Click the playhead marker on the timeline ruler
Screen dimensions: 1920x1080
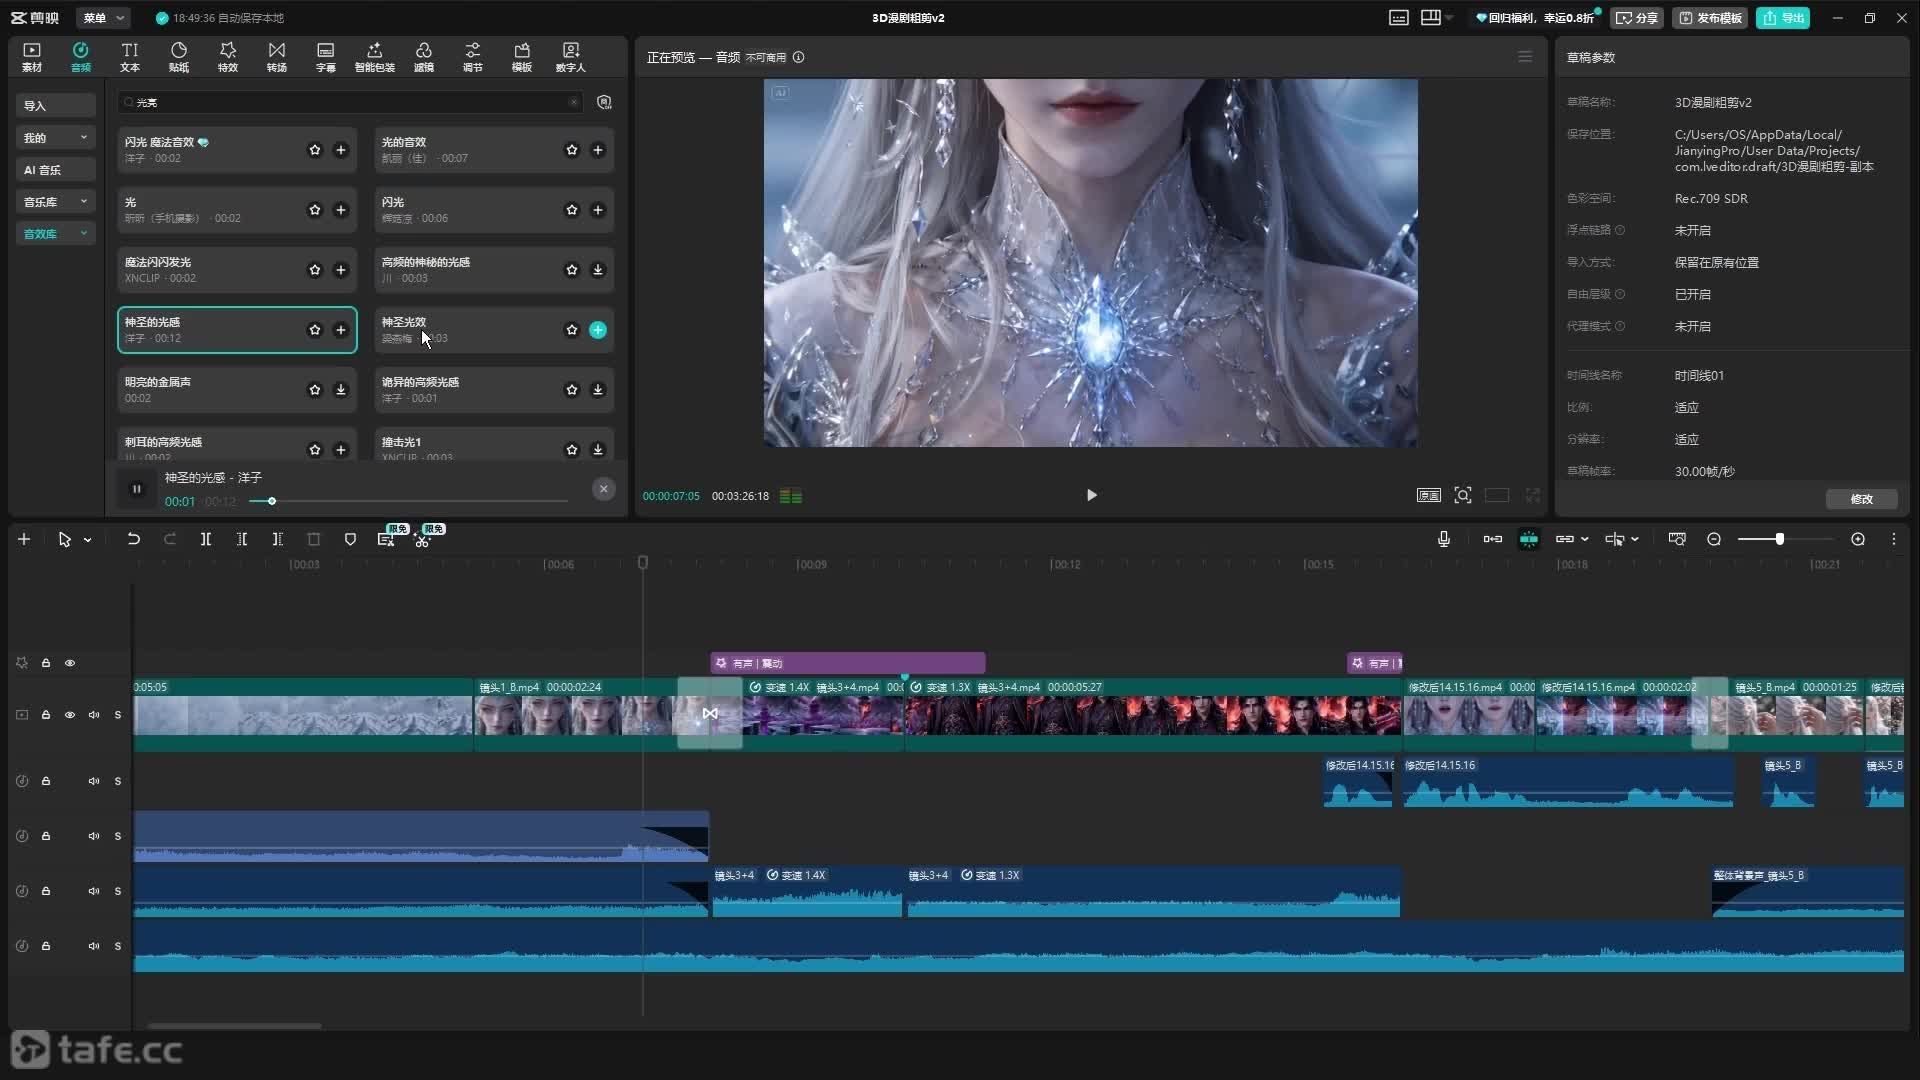tap(643, 563)
